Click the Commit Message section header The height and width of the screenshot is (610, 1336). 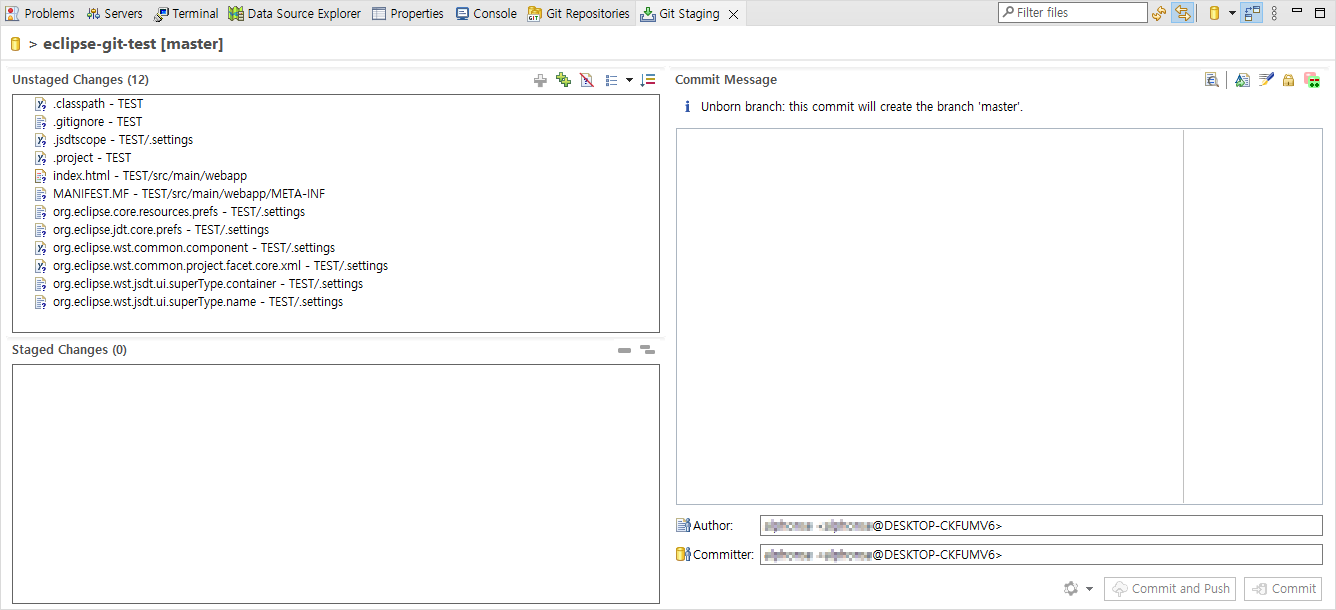pos(726,80)
